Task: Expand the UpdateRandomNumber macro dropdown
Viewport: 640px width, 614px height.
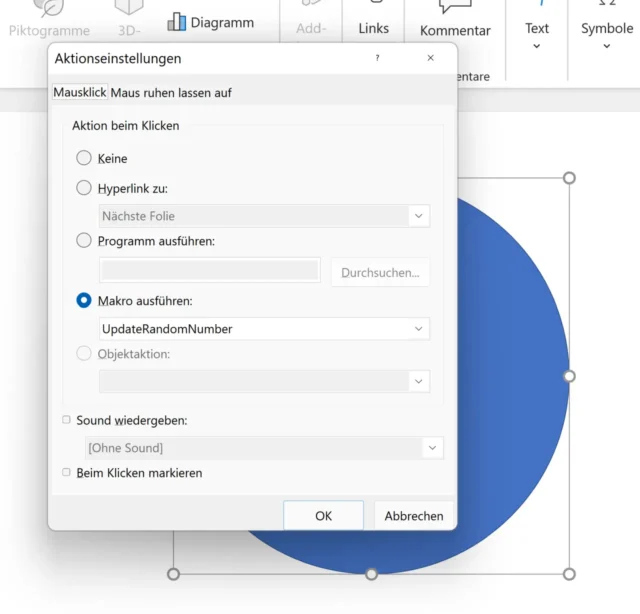Action: click(419, 328)
